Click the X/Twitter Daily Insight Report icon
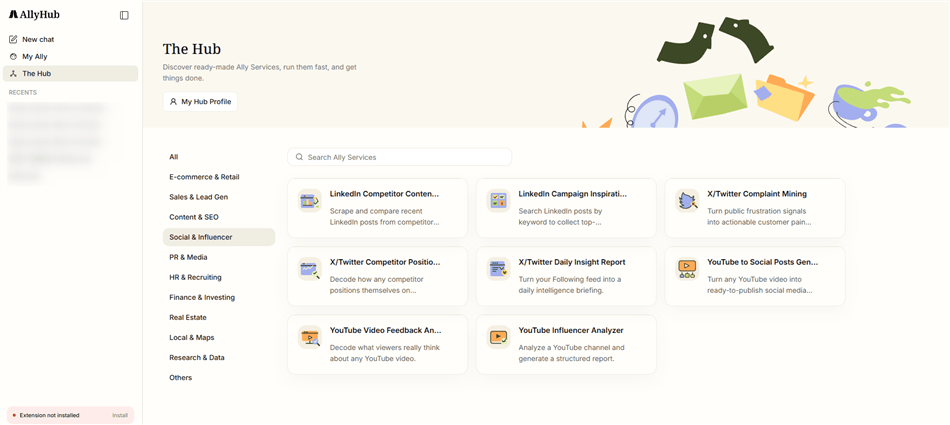 point(499,269)
